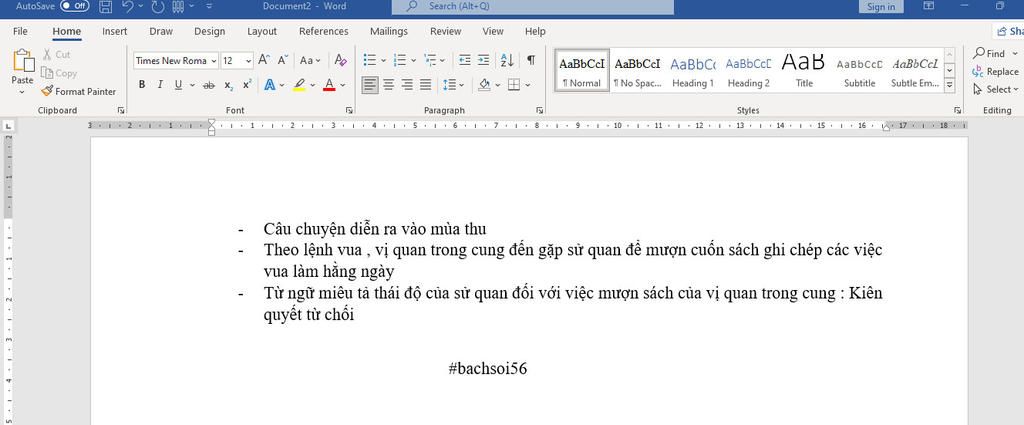Click Format Painter
This screenshot has width=1024, height=425.
78,92
